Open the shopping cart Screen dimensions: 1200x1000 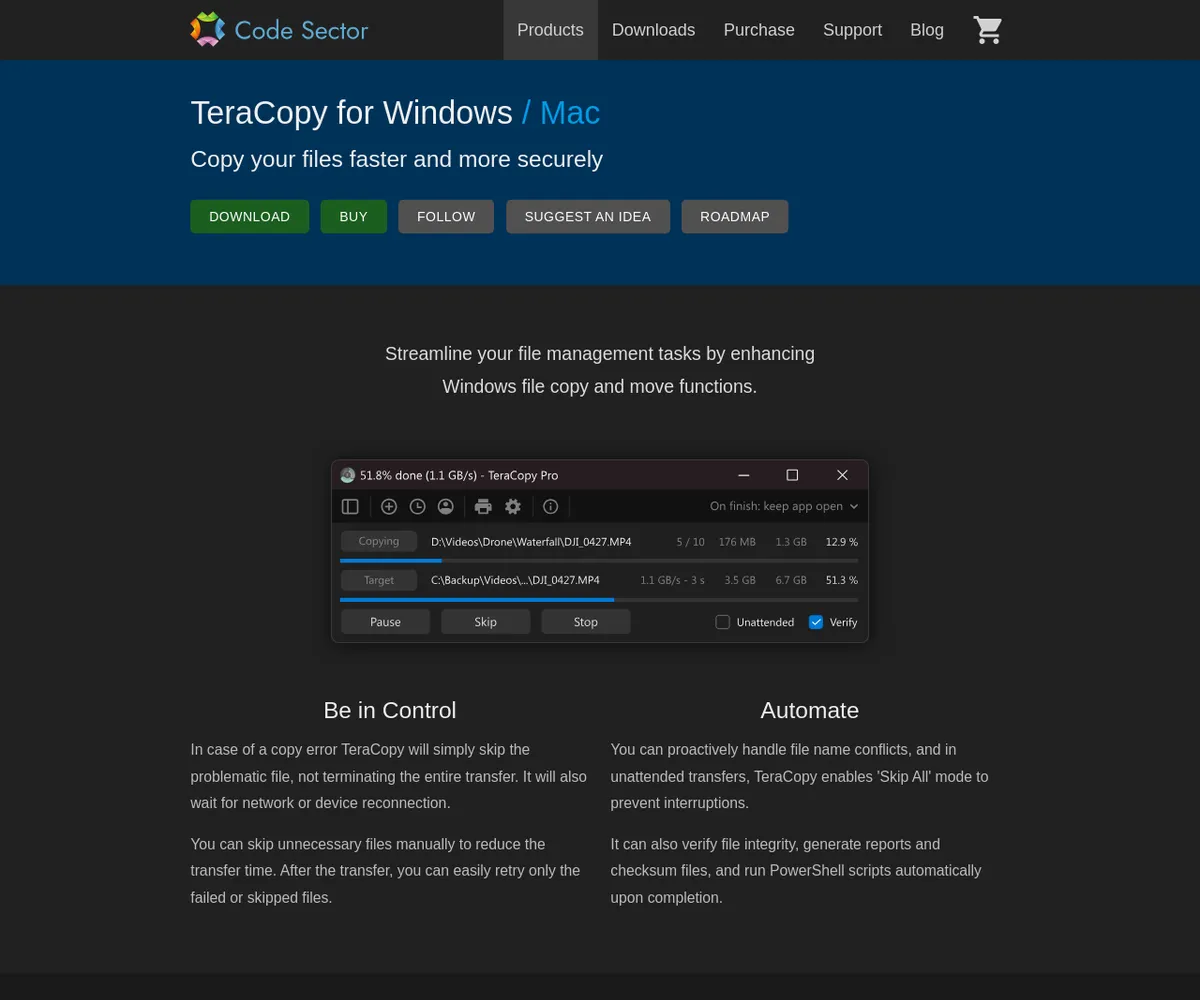987,30
